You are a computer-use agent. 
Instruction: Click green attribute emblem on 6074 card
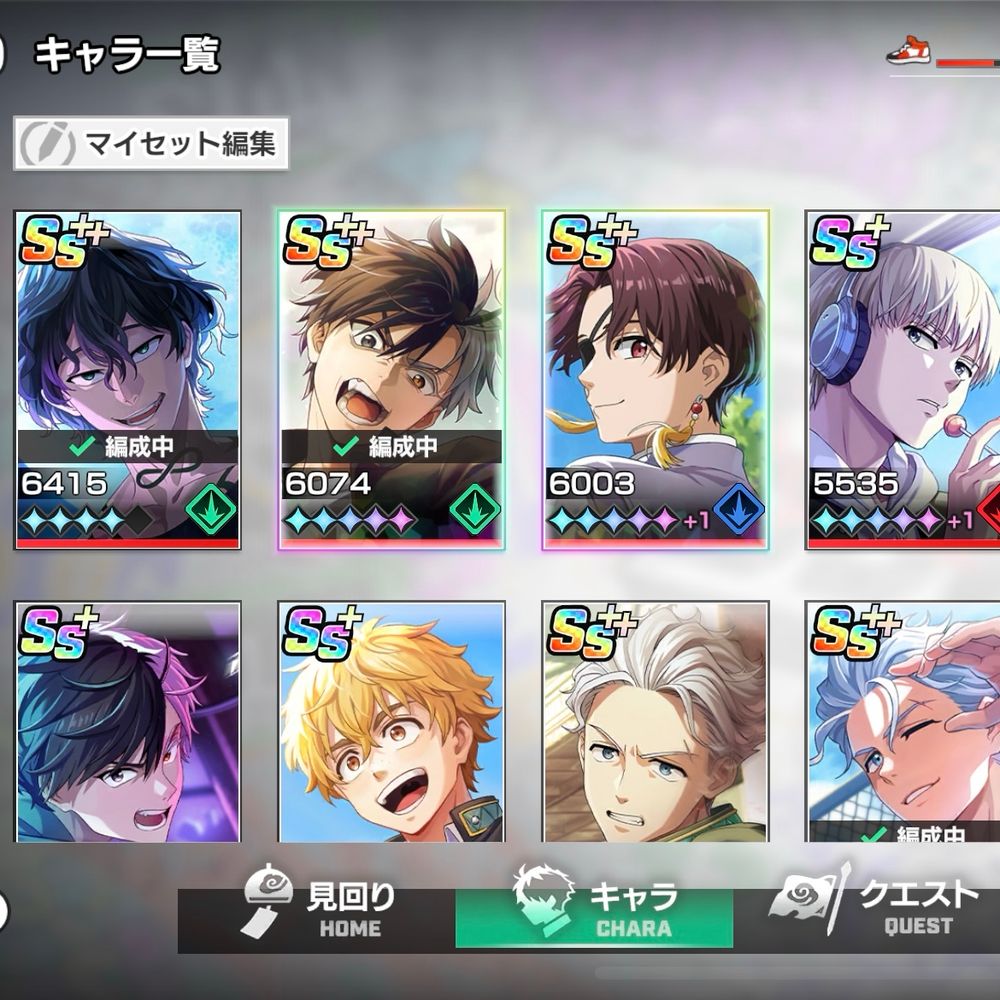tap(474, 510)
